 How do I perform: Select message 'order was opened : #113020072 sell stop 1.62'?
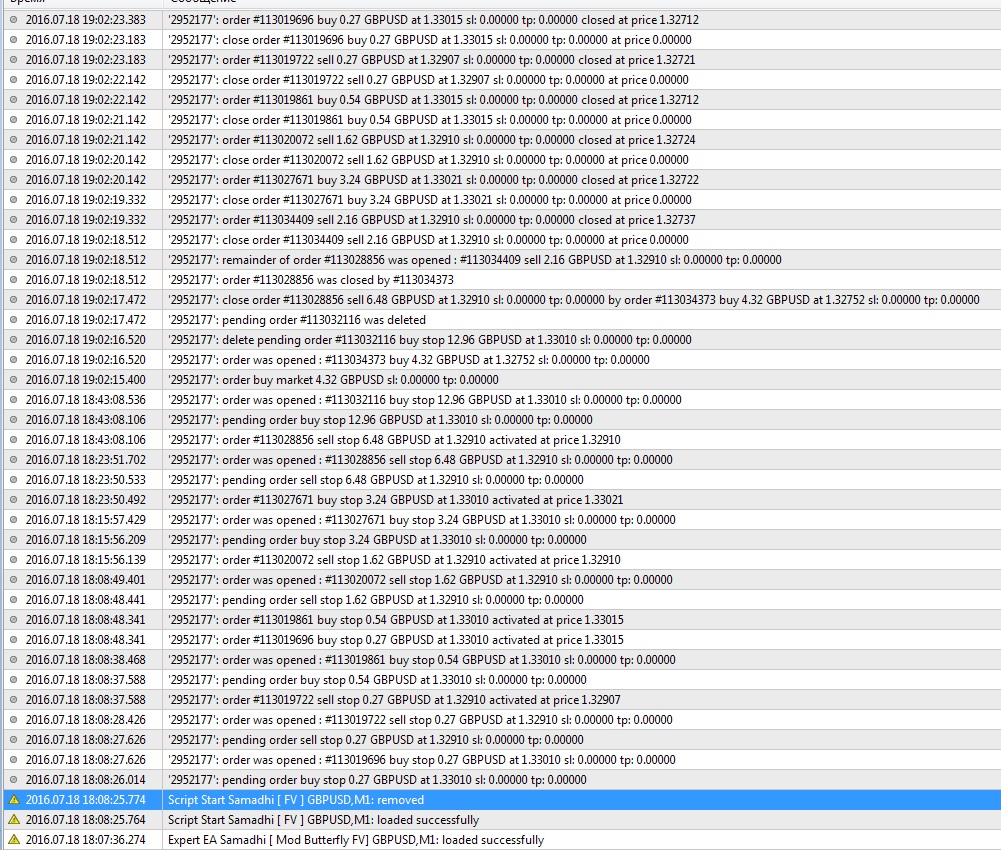pos(420,580)
